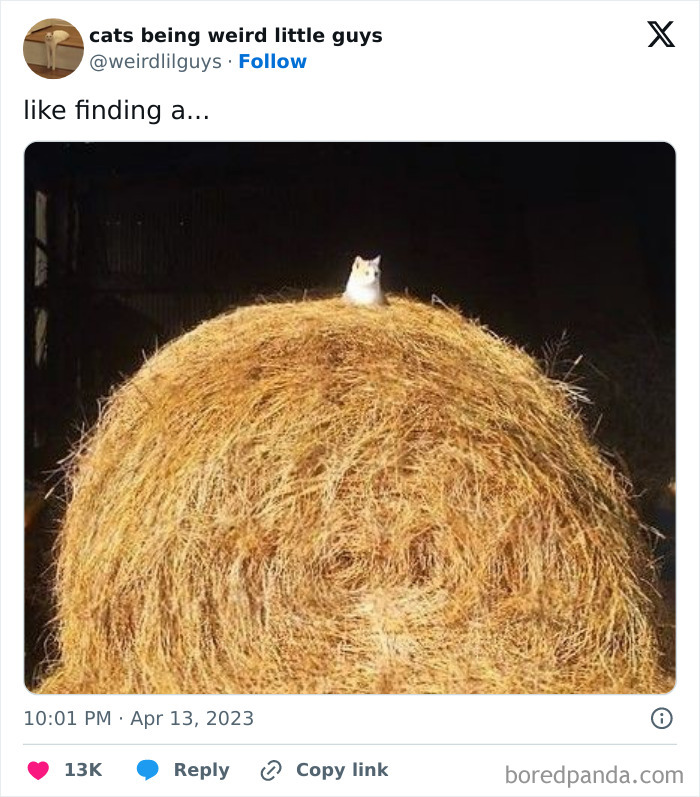
Task: Follow the weirdlilguys account
Action: (x=272, y=62)
